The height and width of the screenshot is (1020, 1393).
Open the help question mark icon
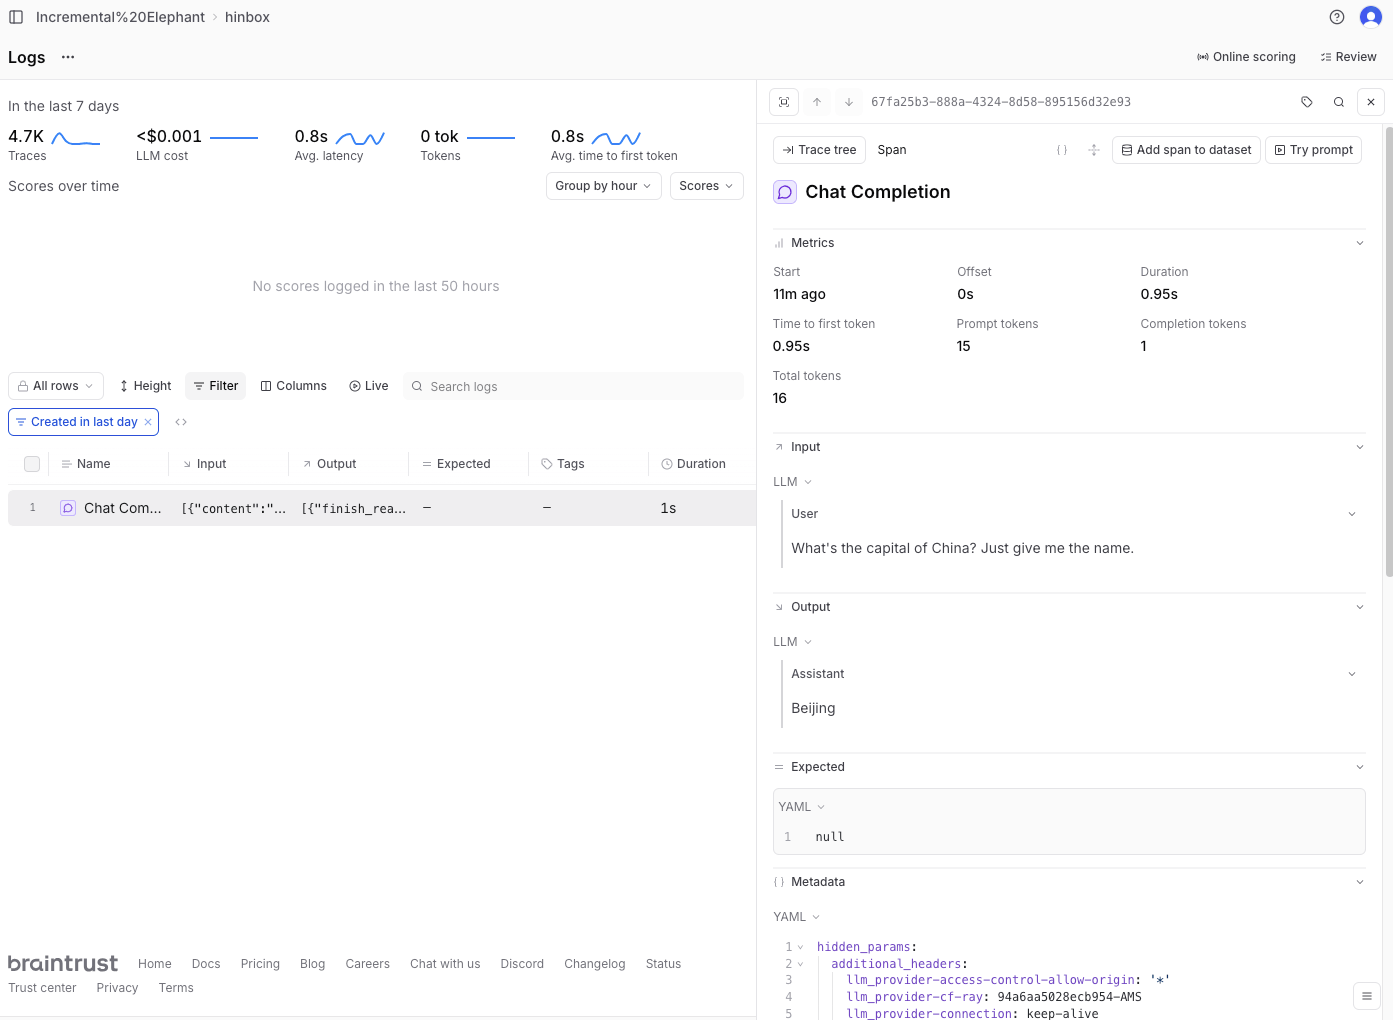1336,17
